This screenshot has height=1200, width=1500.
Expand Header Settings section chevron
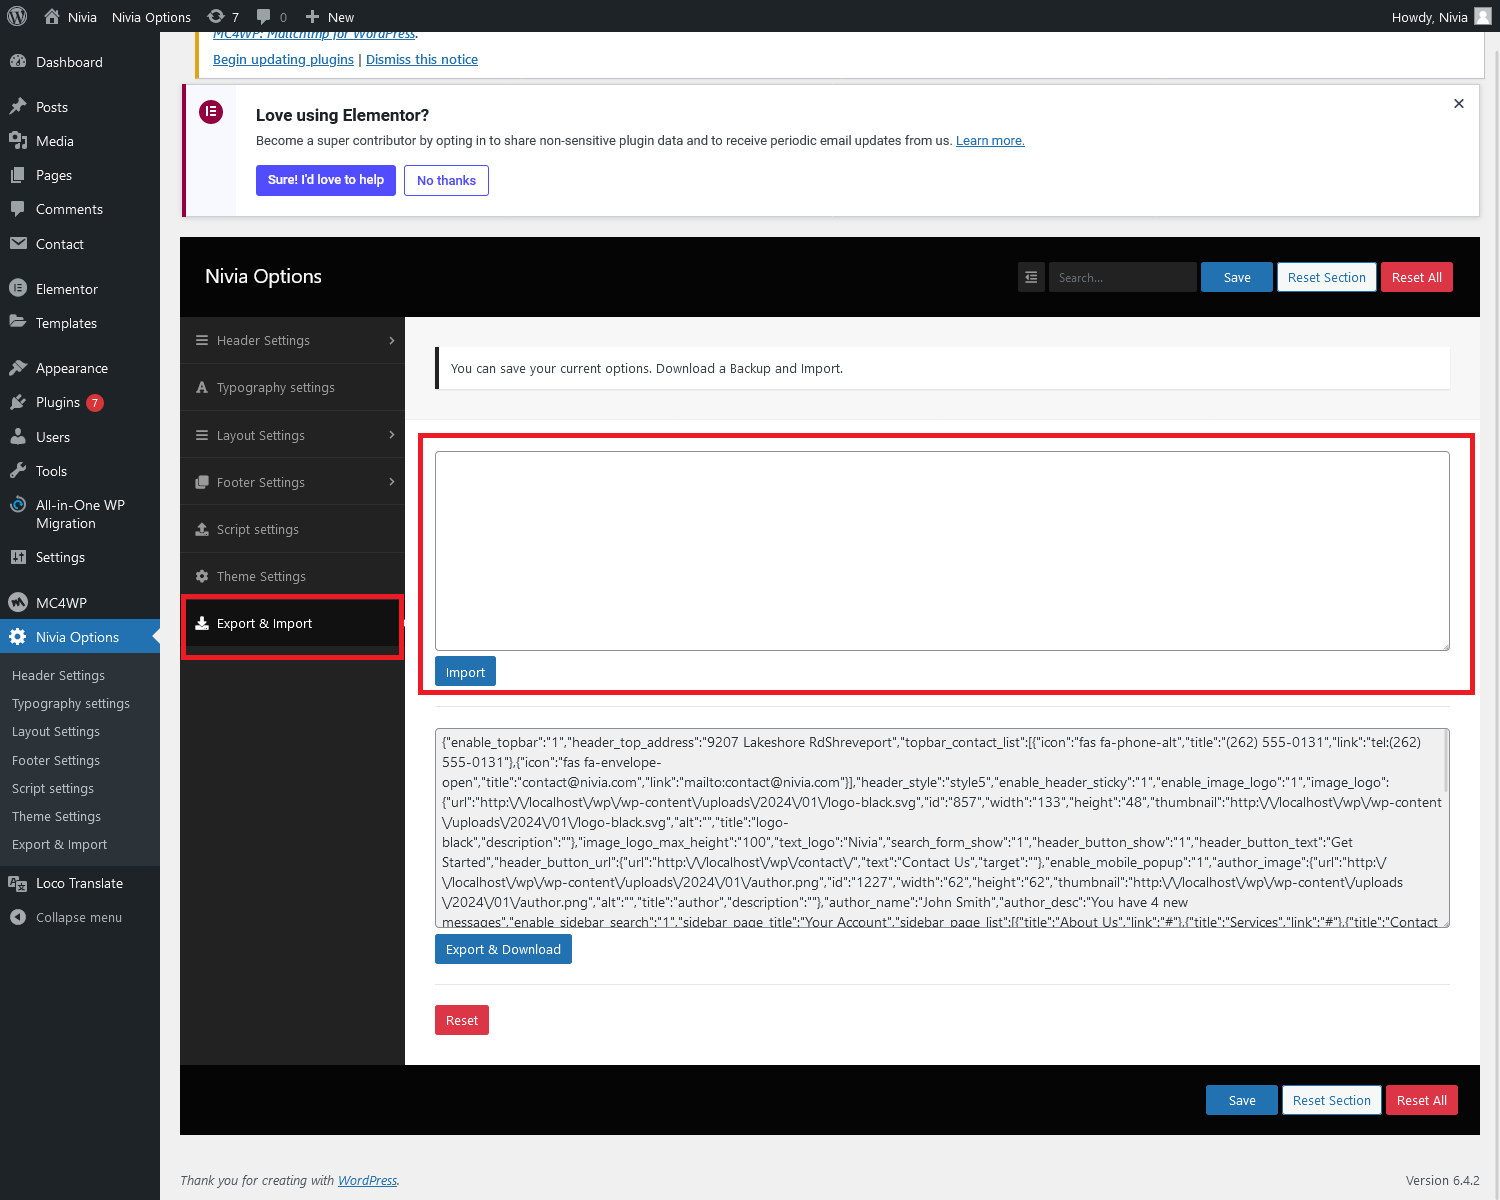click(x=391, y=341)
